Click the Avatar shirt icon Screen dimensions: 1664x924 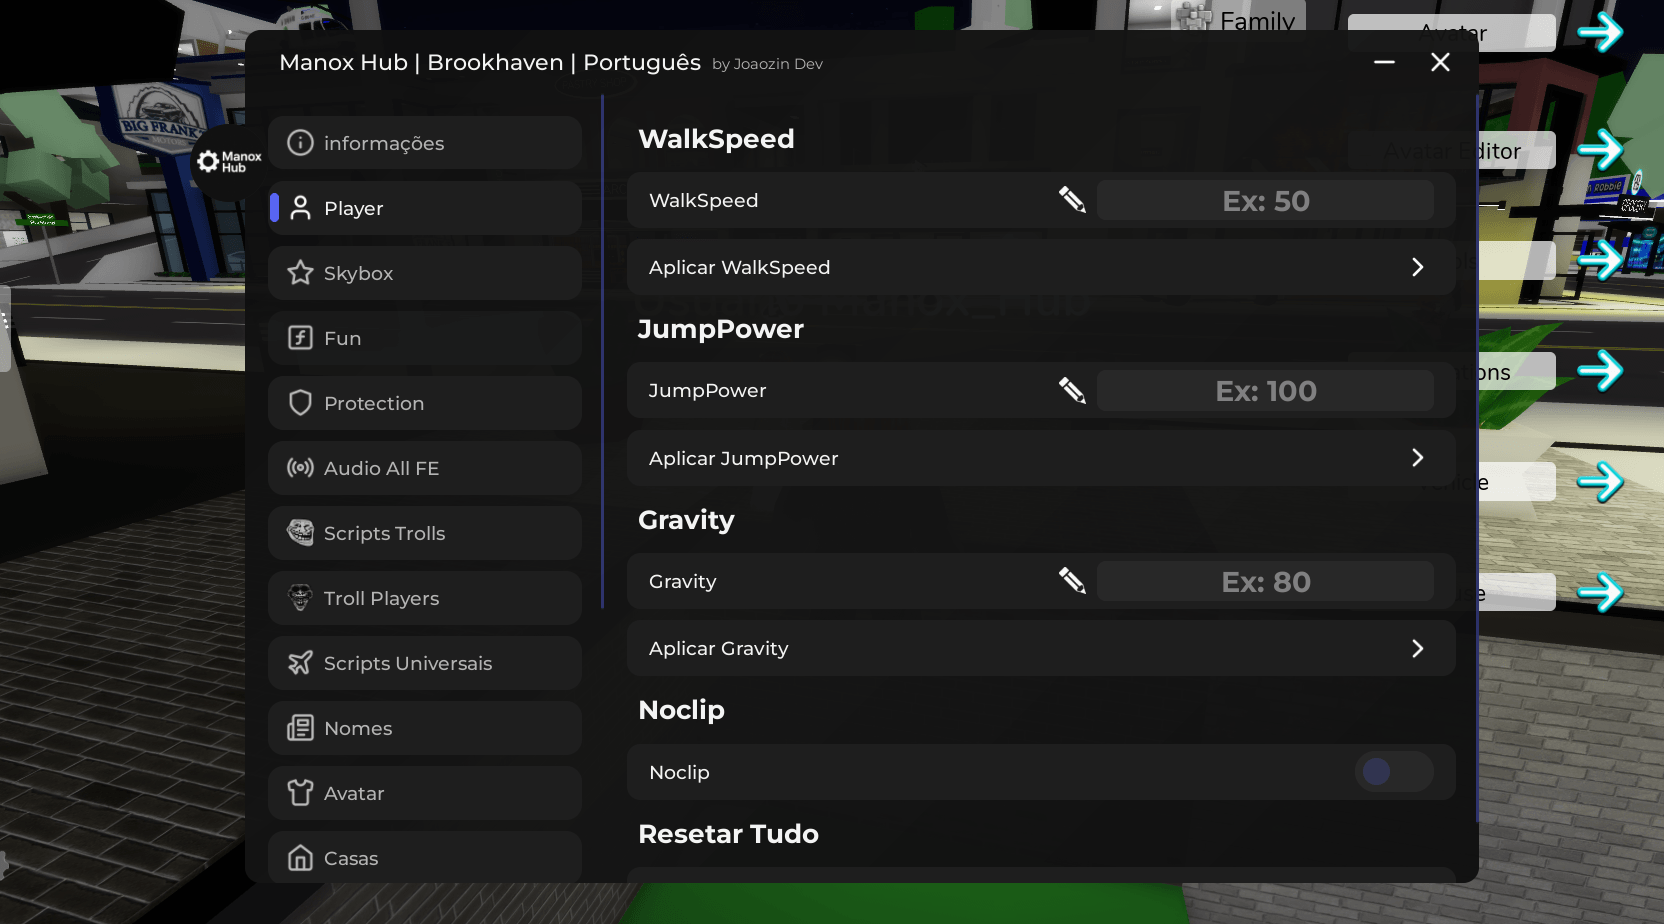300,793
